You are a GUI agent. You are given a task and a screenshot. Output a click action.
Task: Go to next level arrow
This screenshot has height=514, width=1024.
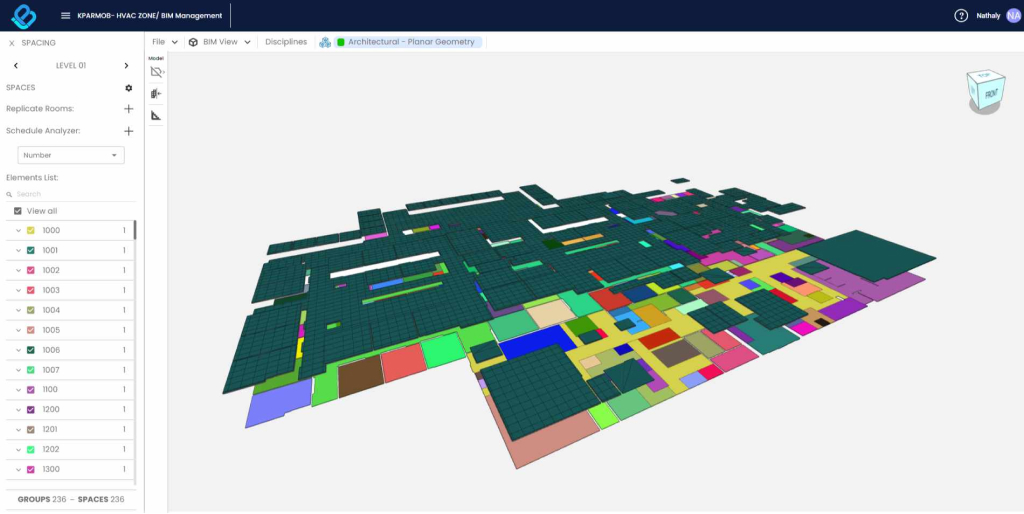[x=126, y=66]
